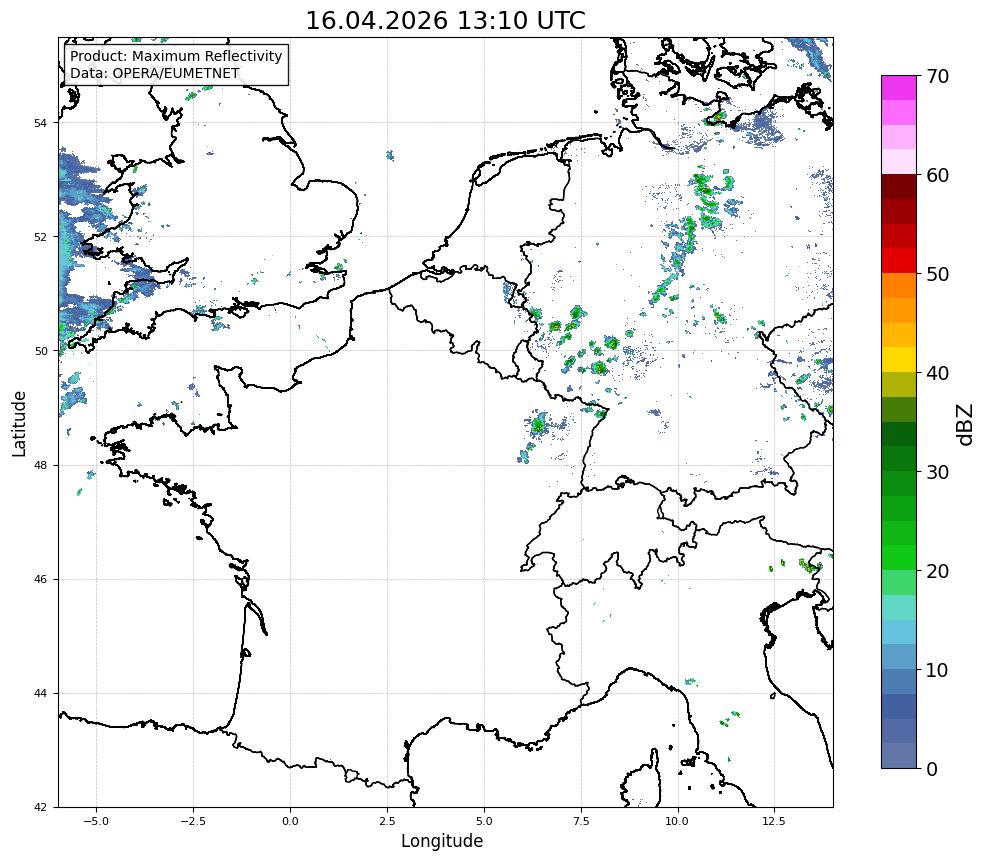Image resolution: width=985 pixels, height=860 pixels.
Task: Click the 44 latitude tick label
Action: (40, 694)
